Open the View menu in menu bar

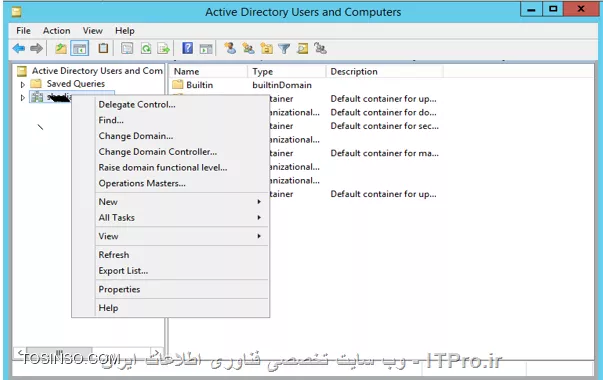tap(93, 31)
